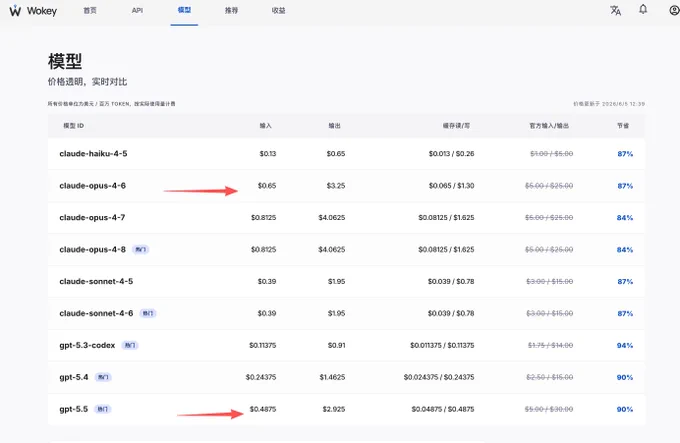Click cache price $0.04875 / $0.4875
The image size is (680, 443).
(x=443, y=409)
